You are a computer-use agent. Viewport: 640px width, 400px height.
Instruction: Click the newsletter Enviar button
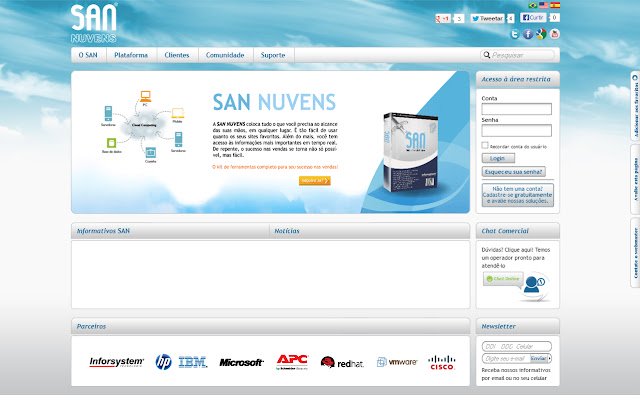click(540, 358)
